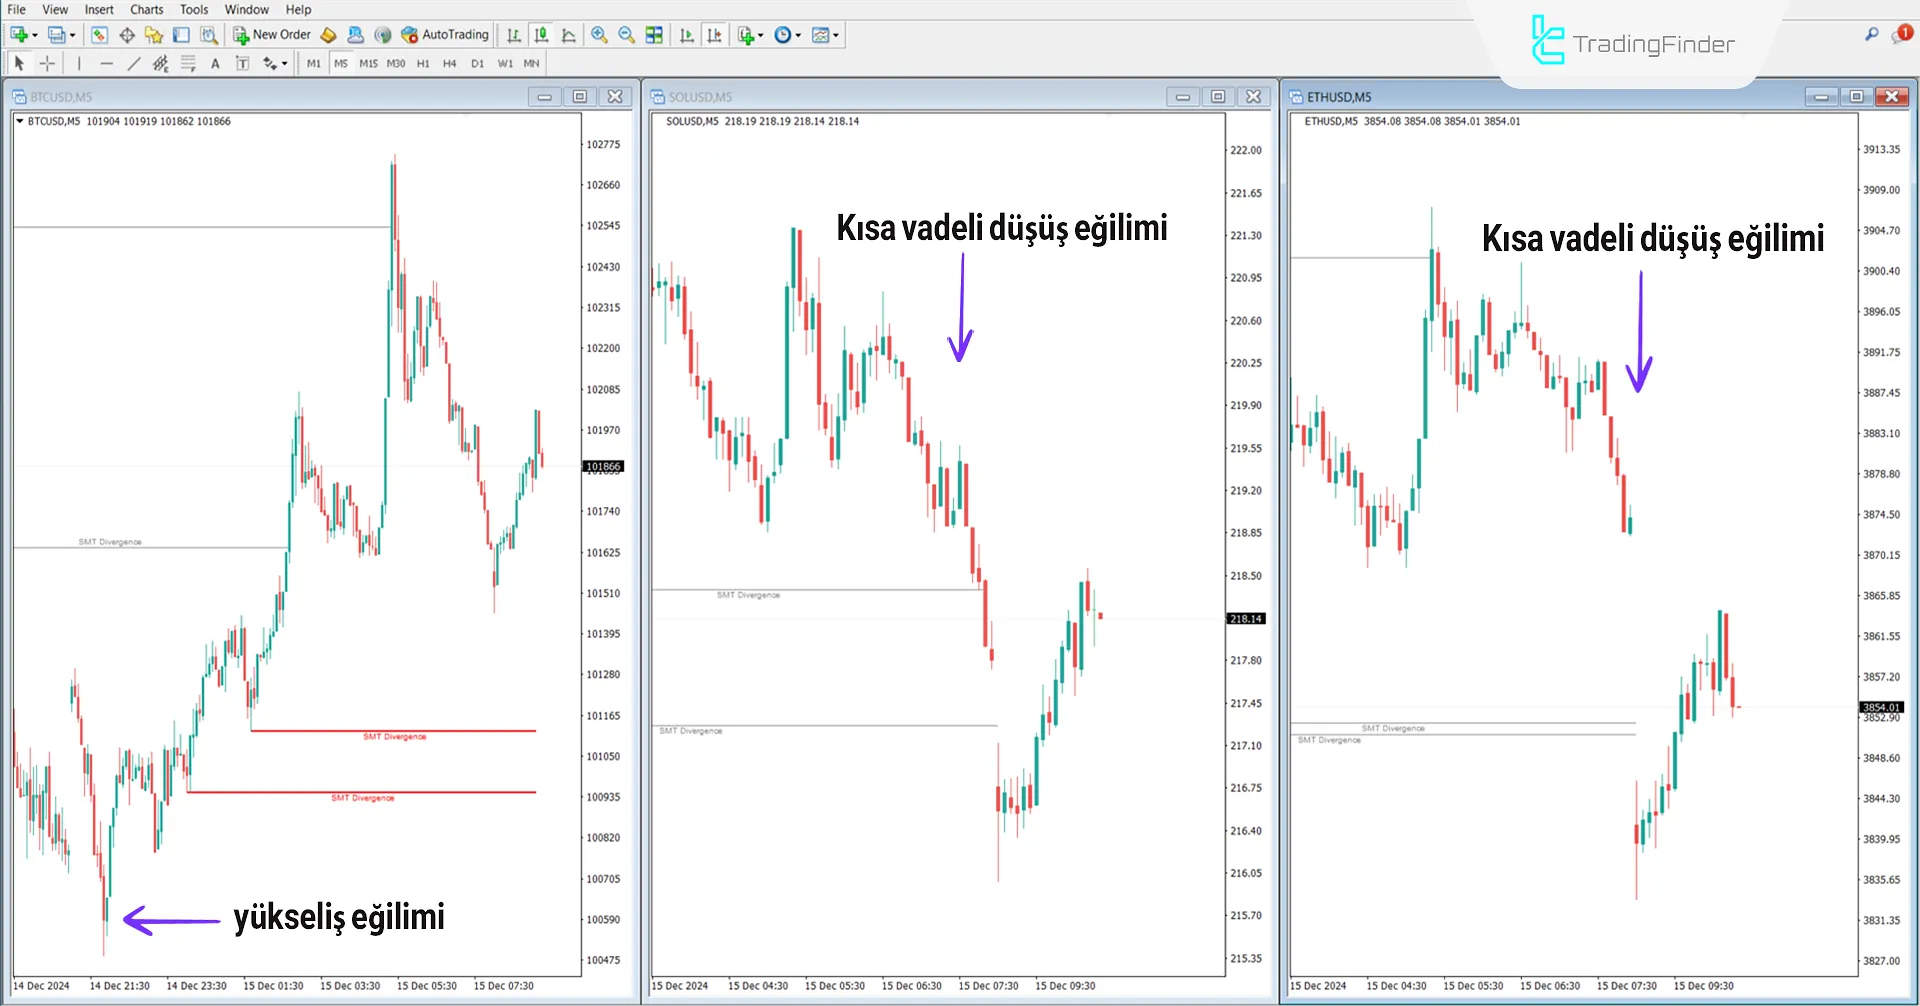
Task: Expand the Timeframes dropdown
Action: point(799,34)
